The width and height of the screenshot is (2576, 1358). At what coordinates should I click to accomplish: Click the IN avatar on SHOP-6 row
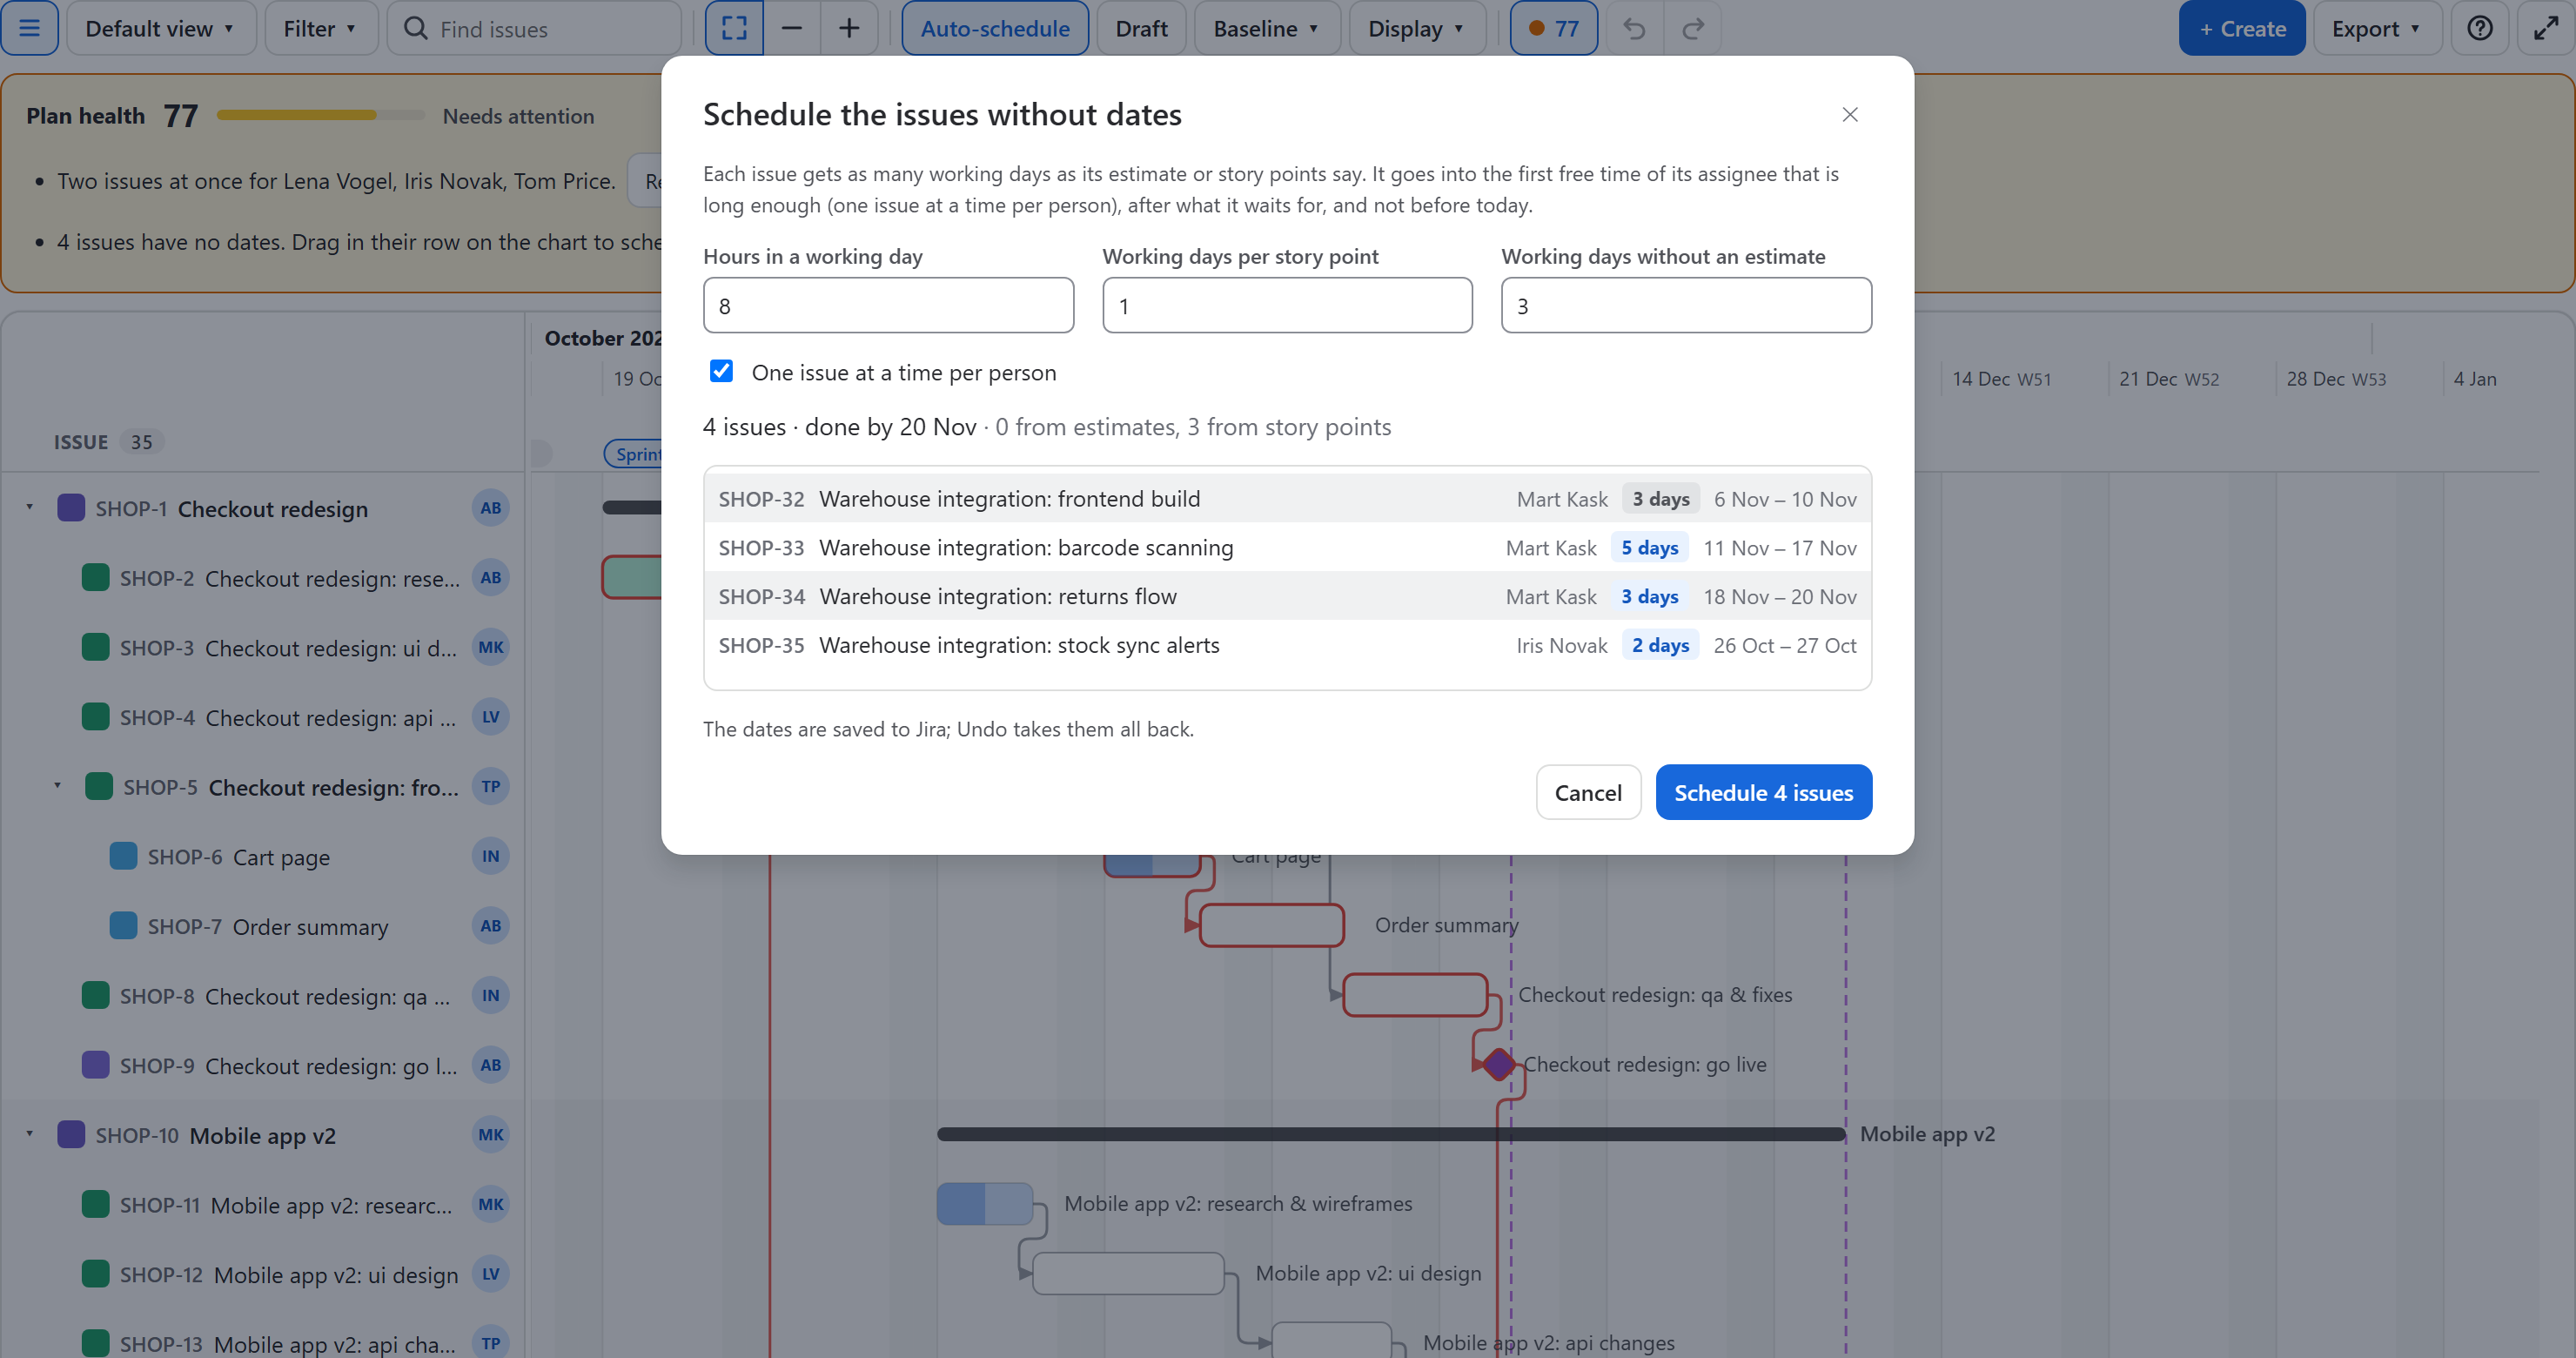(x=490, y=856)
